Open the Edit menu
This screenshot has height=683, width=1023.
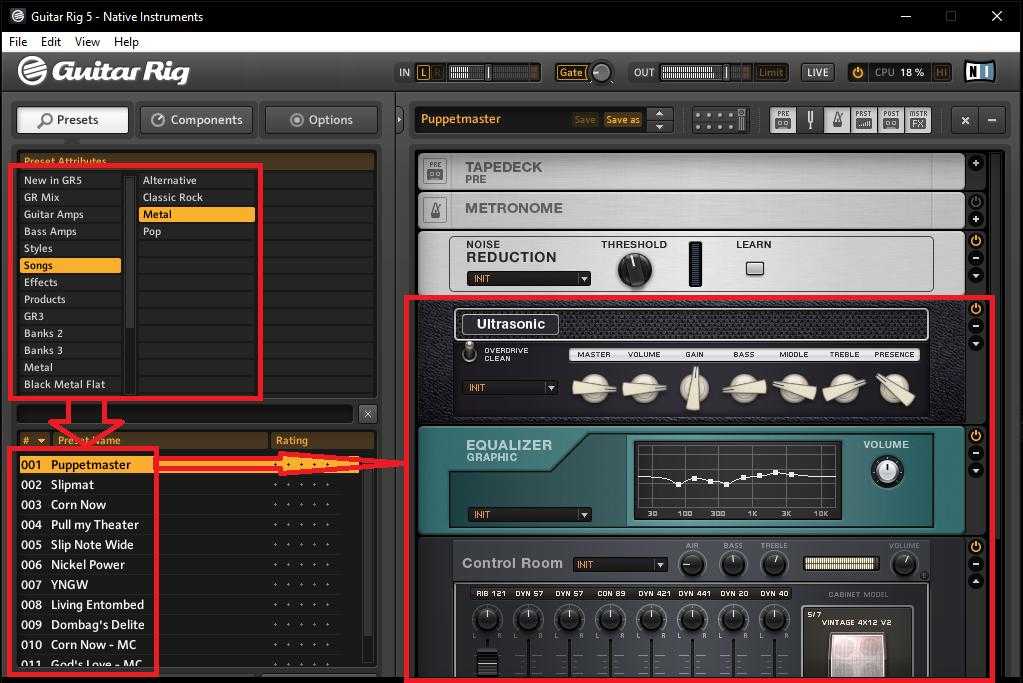tap(51, 42)
